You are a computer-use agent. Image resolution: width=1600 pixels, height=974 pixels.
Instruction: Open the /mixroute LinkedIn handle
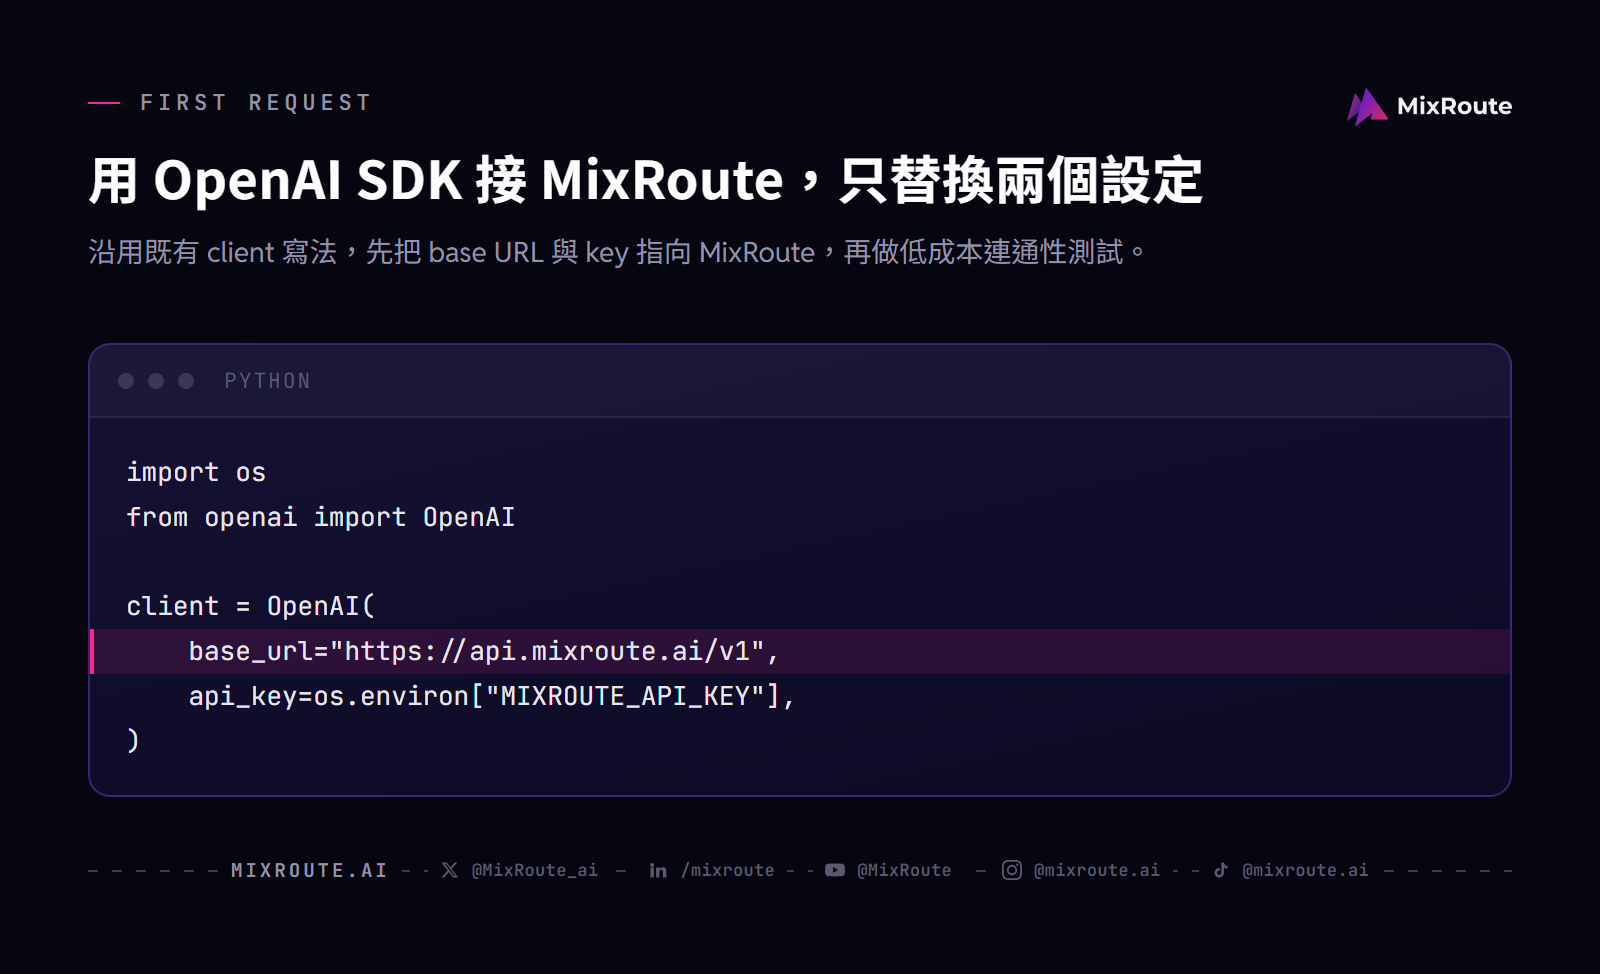[728, 870]
